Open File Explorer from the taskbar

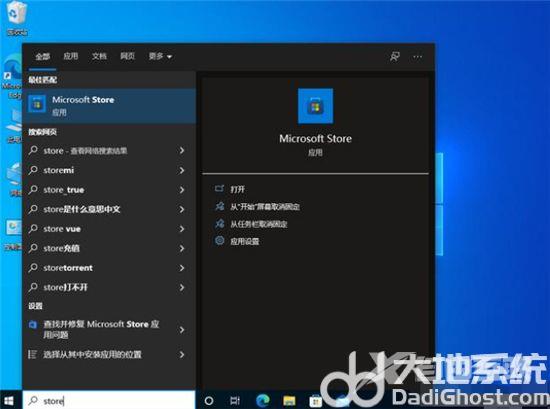[x=289, y=401]
